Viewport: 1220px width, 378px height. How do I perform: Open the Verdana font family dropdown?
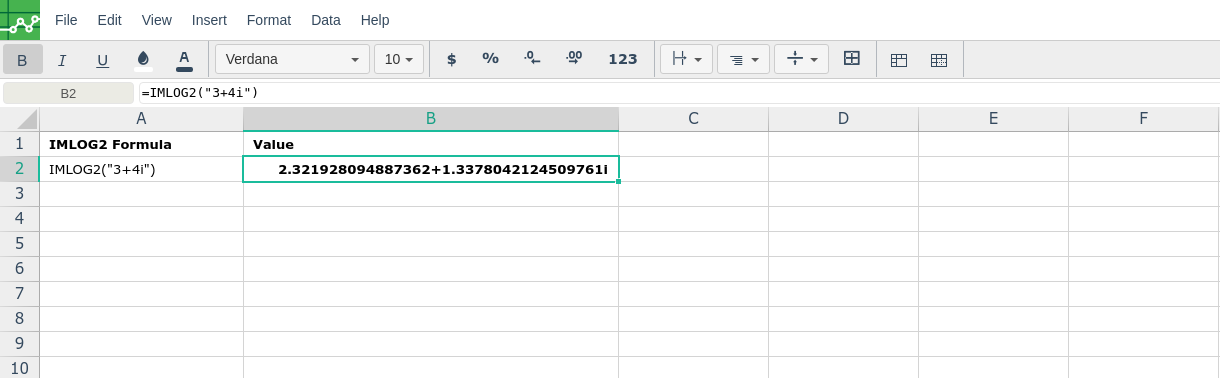click(x=292, y=59)
